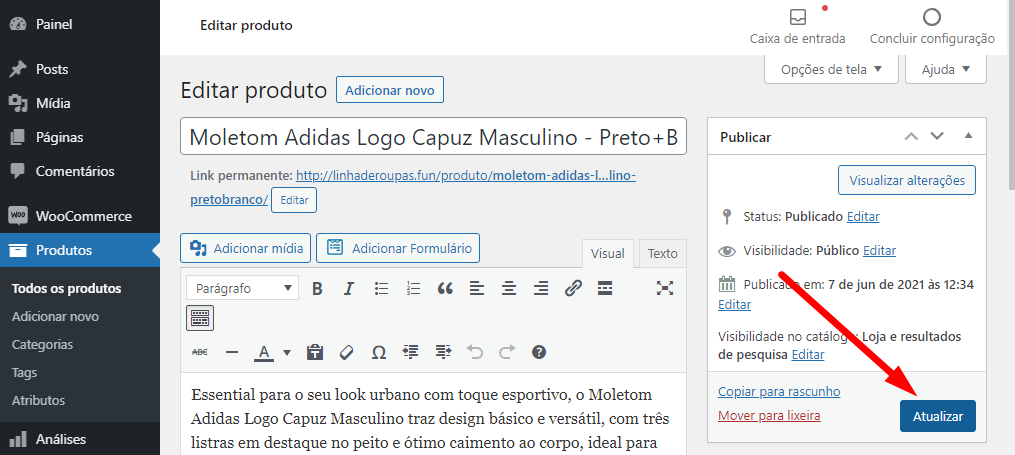
Task: Click Editar button for permalink
Action: tap(294, 201)
